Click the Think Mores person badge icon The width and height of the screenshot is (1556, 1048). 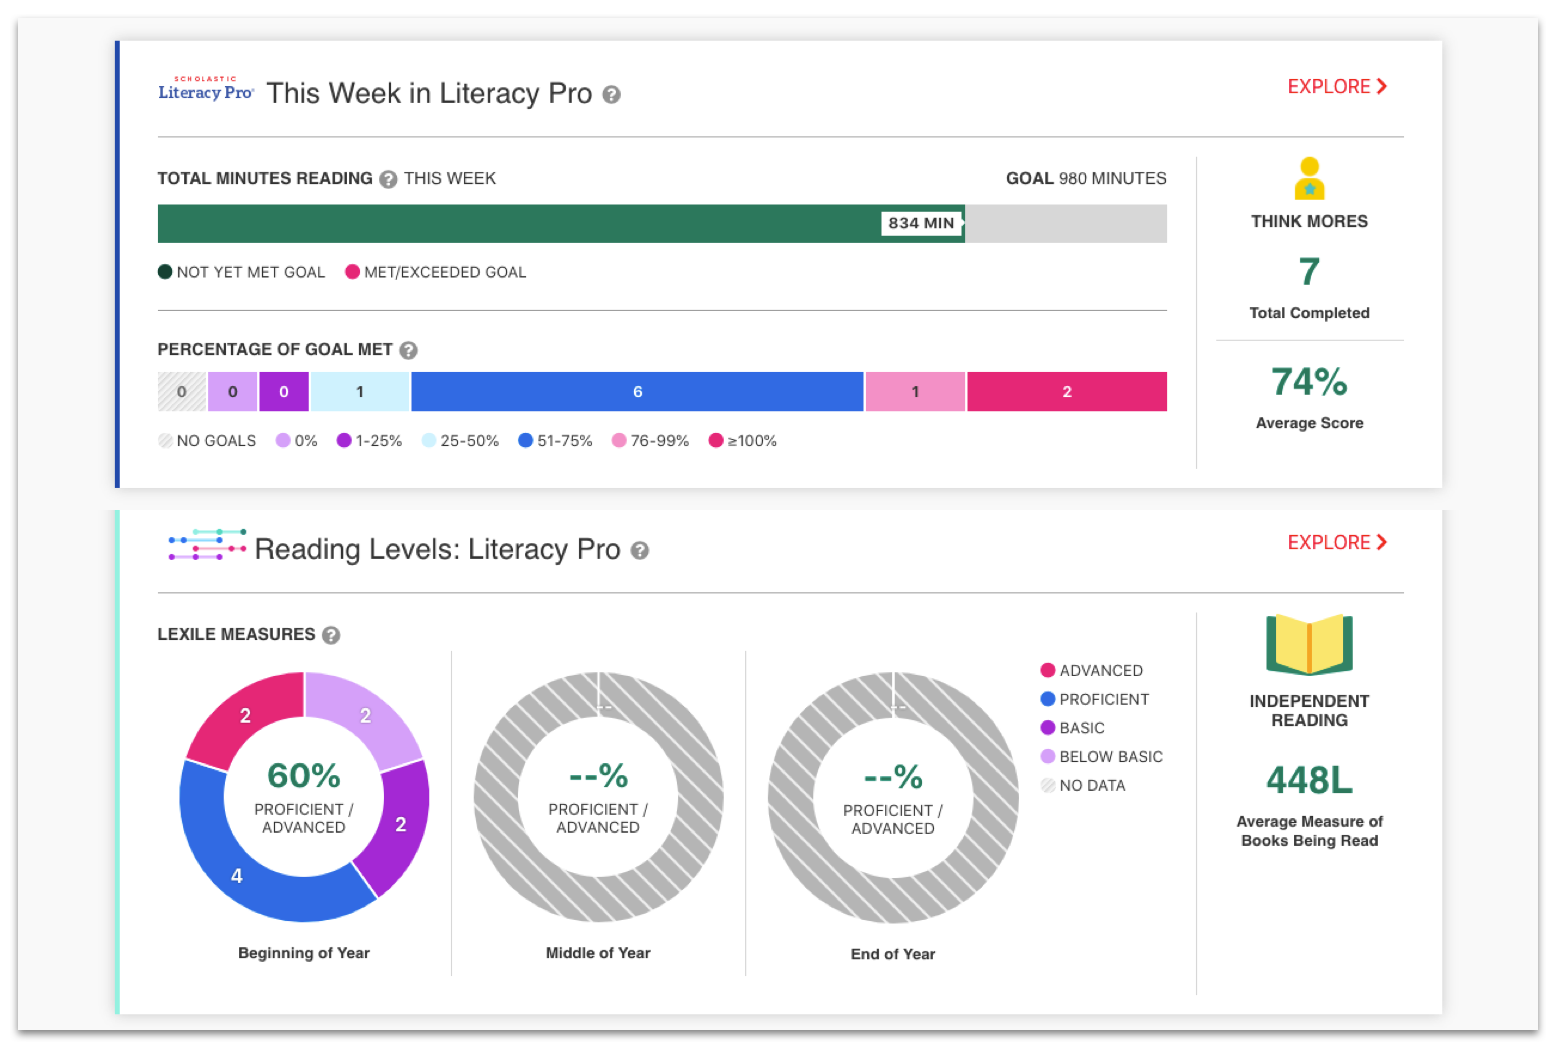1309,180
